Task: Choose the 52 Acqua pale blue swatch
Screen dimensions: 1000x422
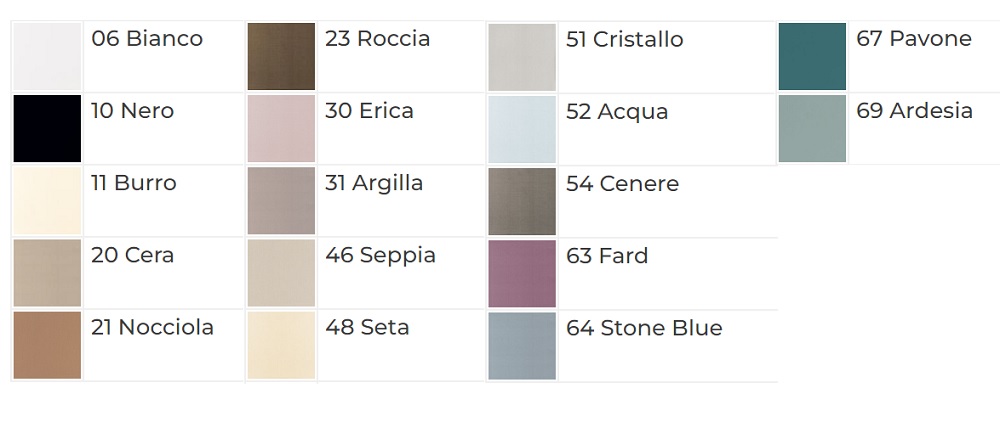Action: point(522,129)
